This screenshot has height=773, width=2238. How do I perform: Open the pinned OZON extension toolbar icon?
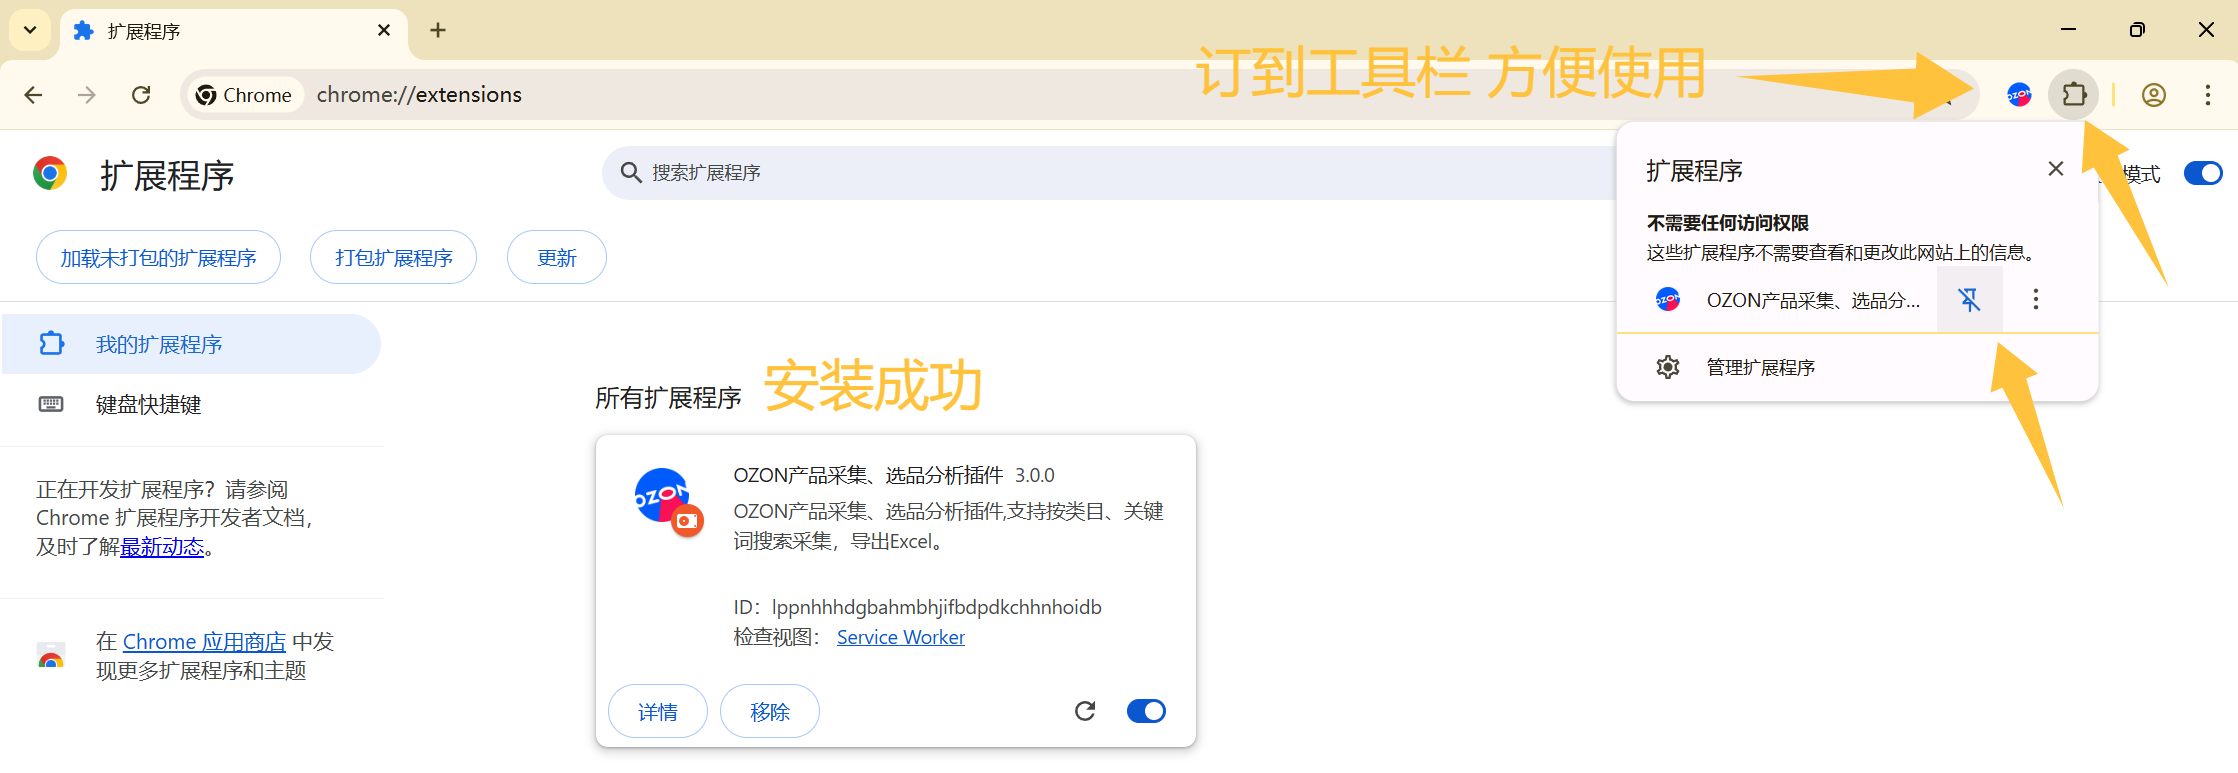tap(2019, 95)
